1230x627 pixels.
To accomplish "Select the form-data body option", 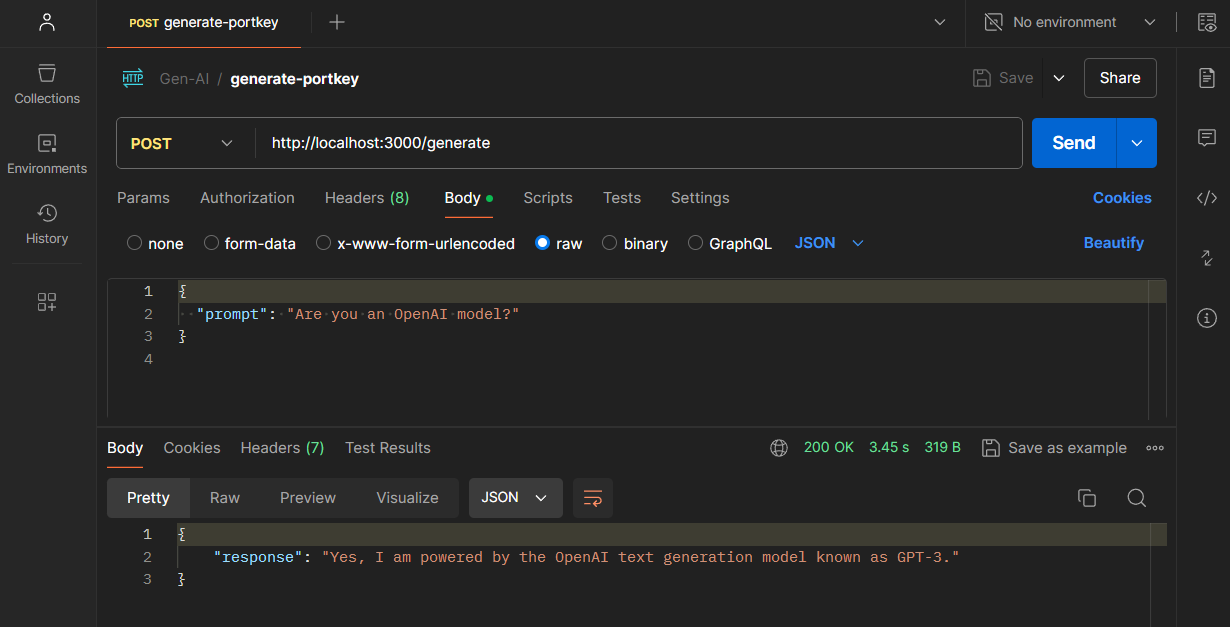I will [211, 243].
